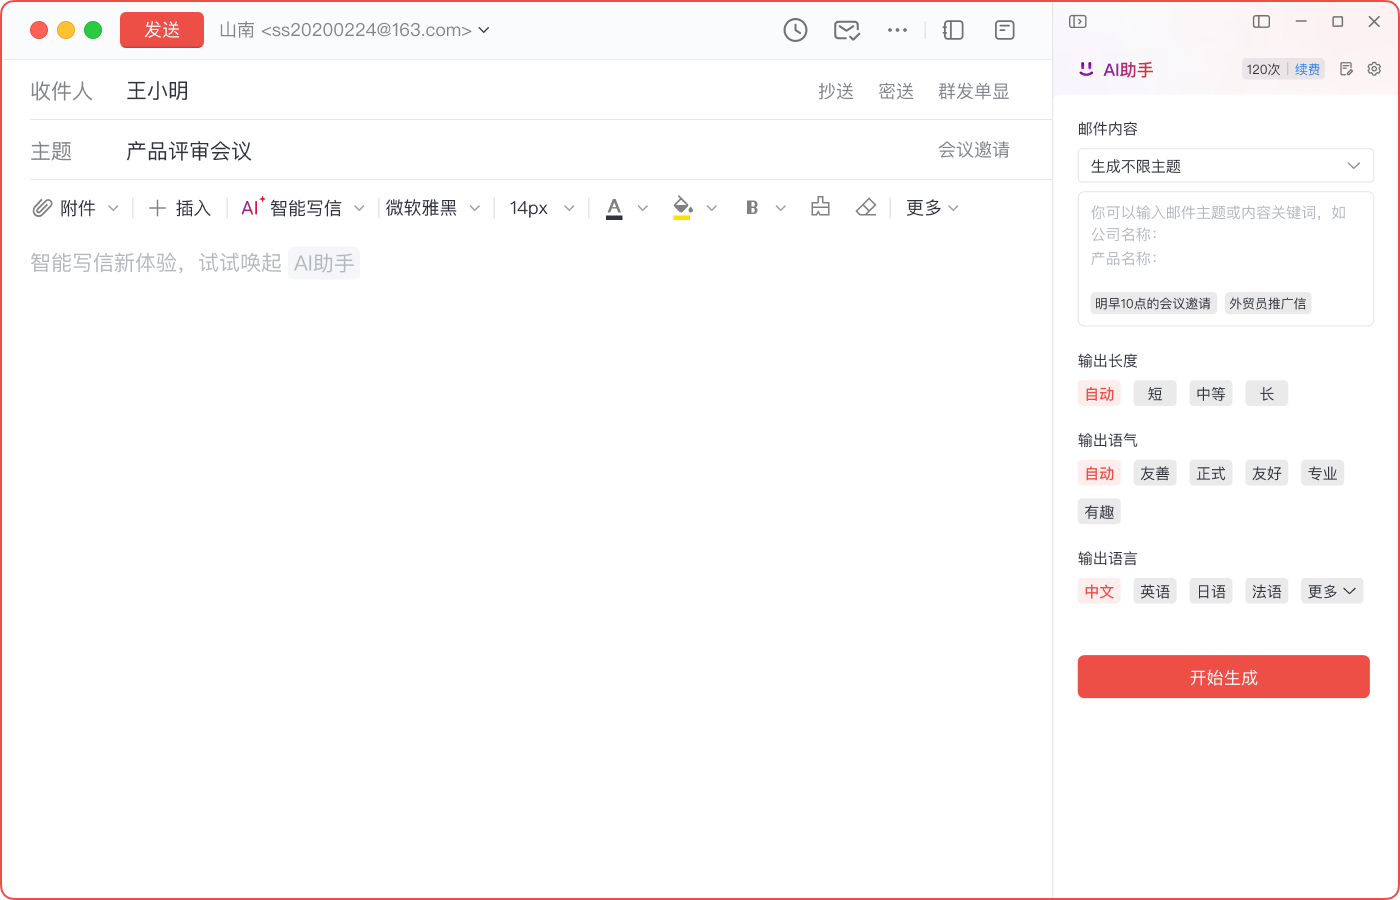The height and width of the screenshot is (900, 1400).
Task: Open the more options ellipsis icon
Action: click(x=897, y=30)
